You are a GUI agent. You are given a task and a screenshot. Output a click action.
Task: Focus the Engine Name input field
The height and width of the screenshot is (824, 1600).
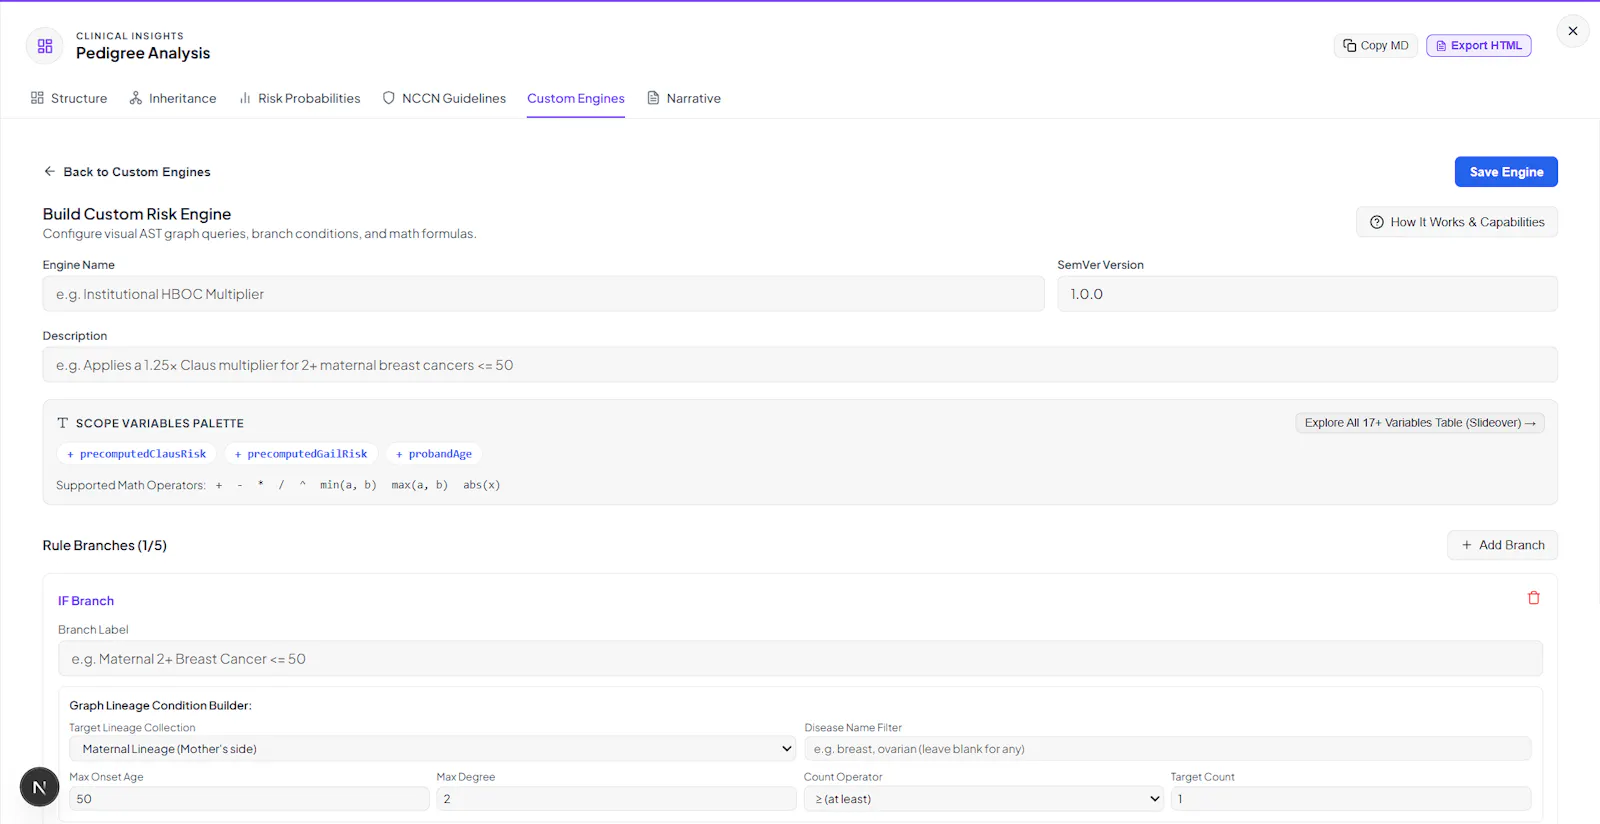(x=543, y=294)
